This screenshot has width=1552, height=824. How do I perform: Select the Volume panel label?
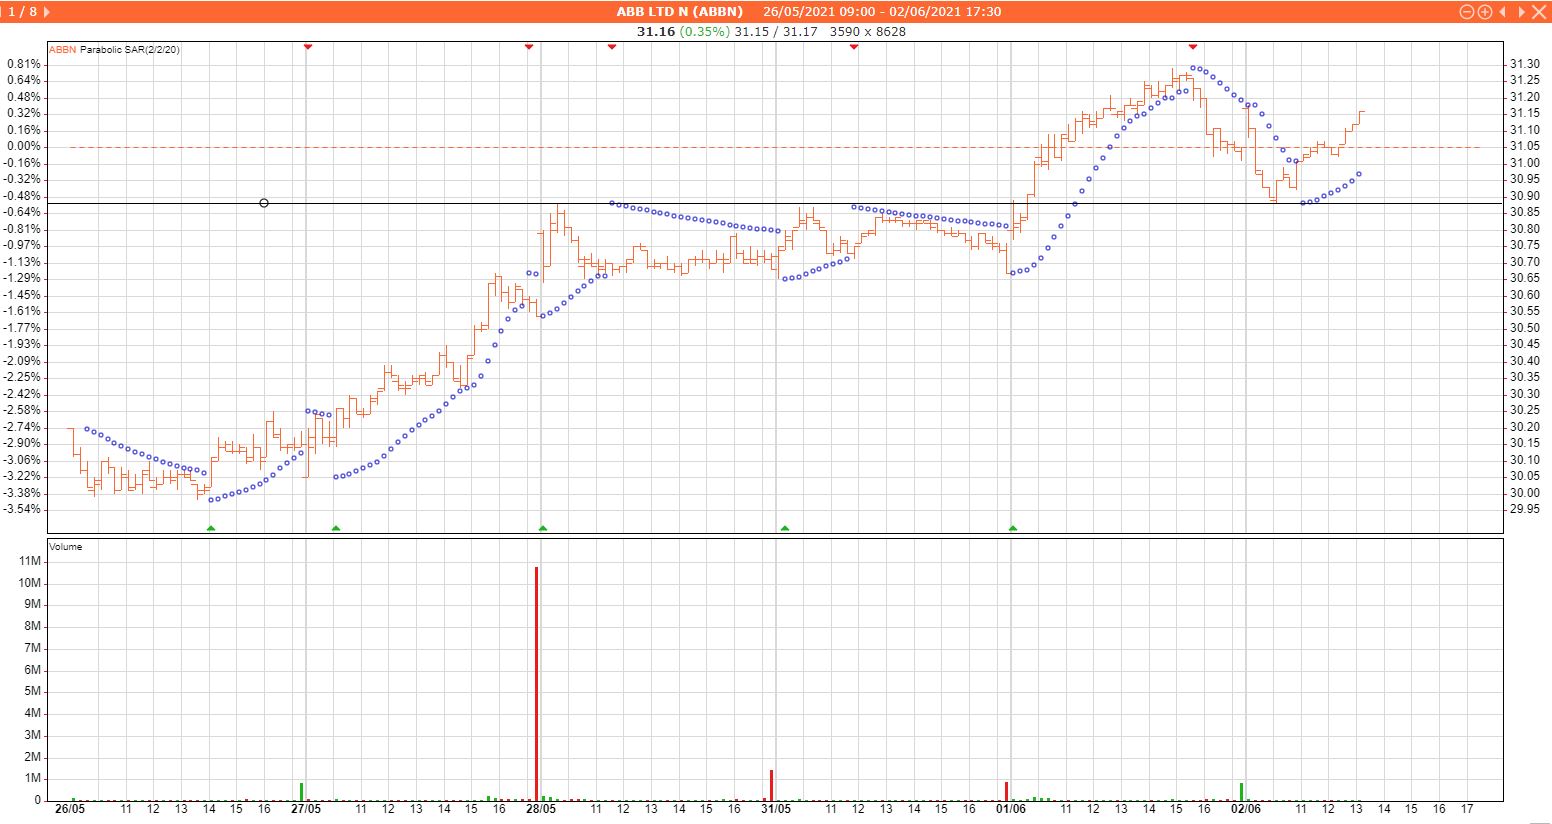pos(66,547)
